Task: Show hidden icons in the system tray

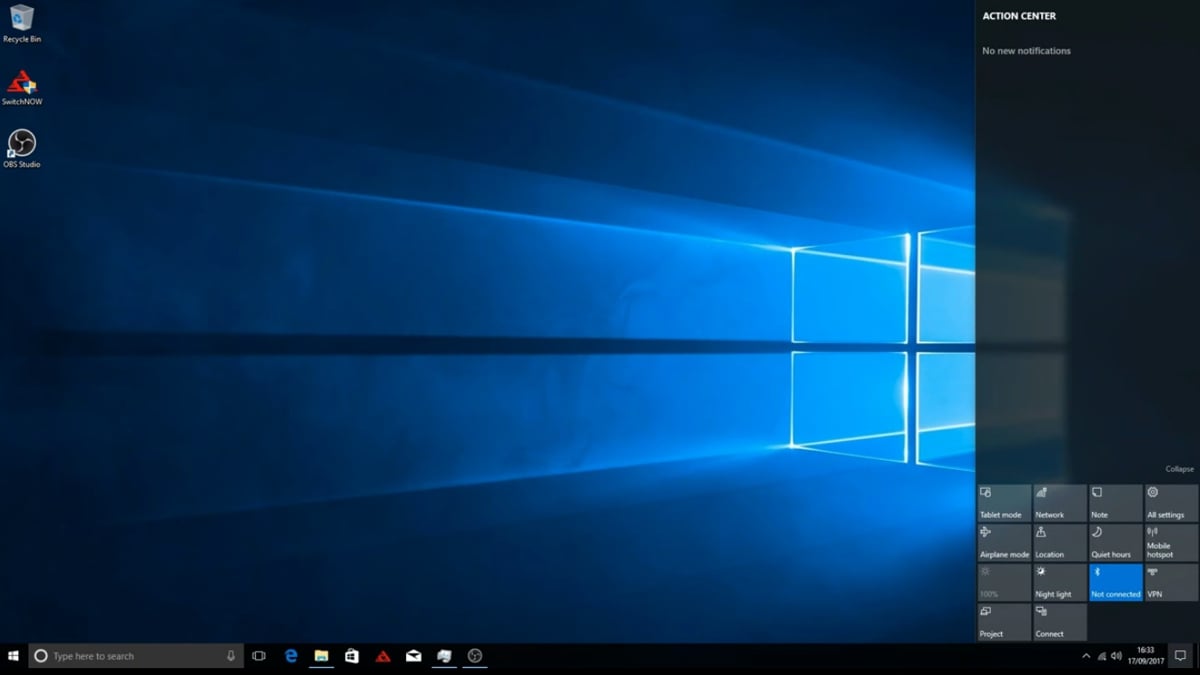Action: 1085,656
